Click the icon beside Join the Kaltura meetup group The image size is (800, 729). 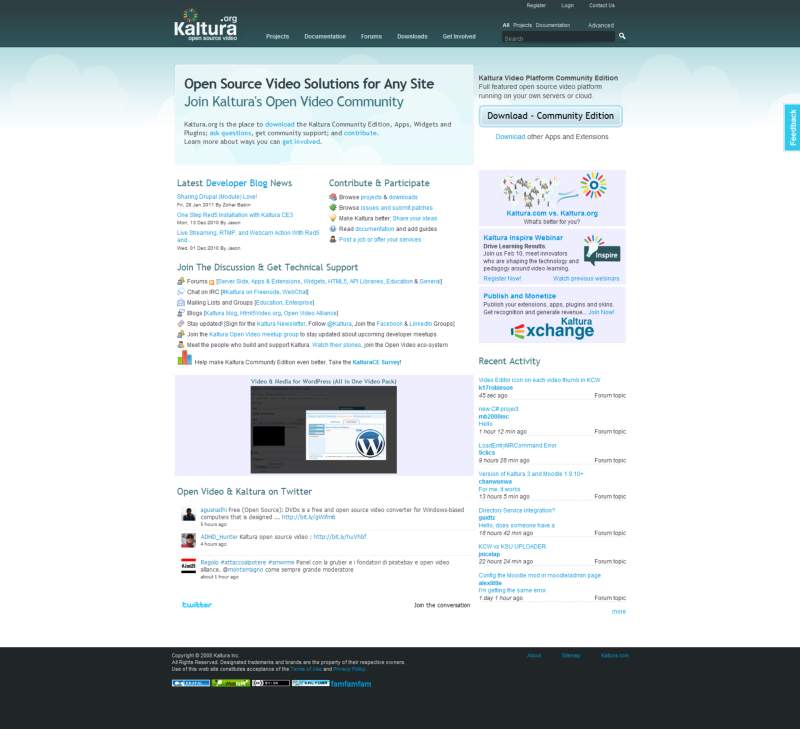point(181,334)
